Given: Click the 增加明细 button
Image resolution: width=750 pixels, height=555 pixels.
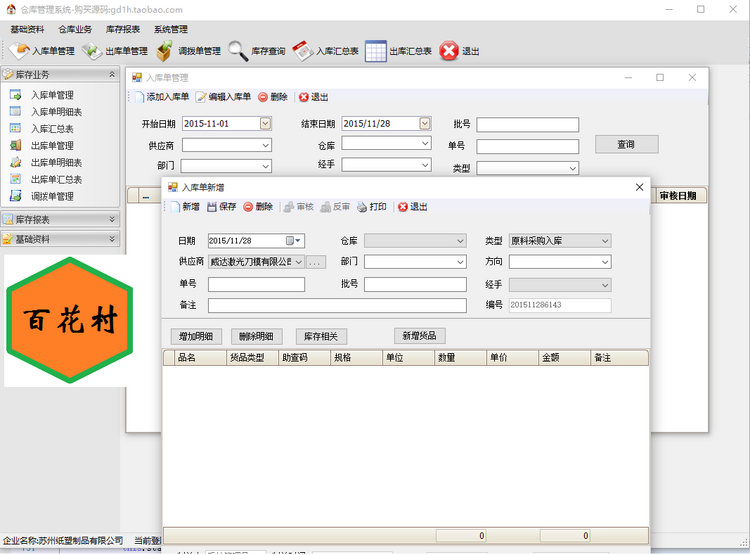Looking at the screenshot, I should 195,336.
